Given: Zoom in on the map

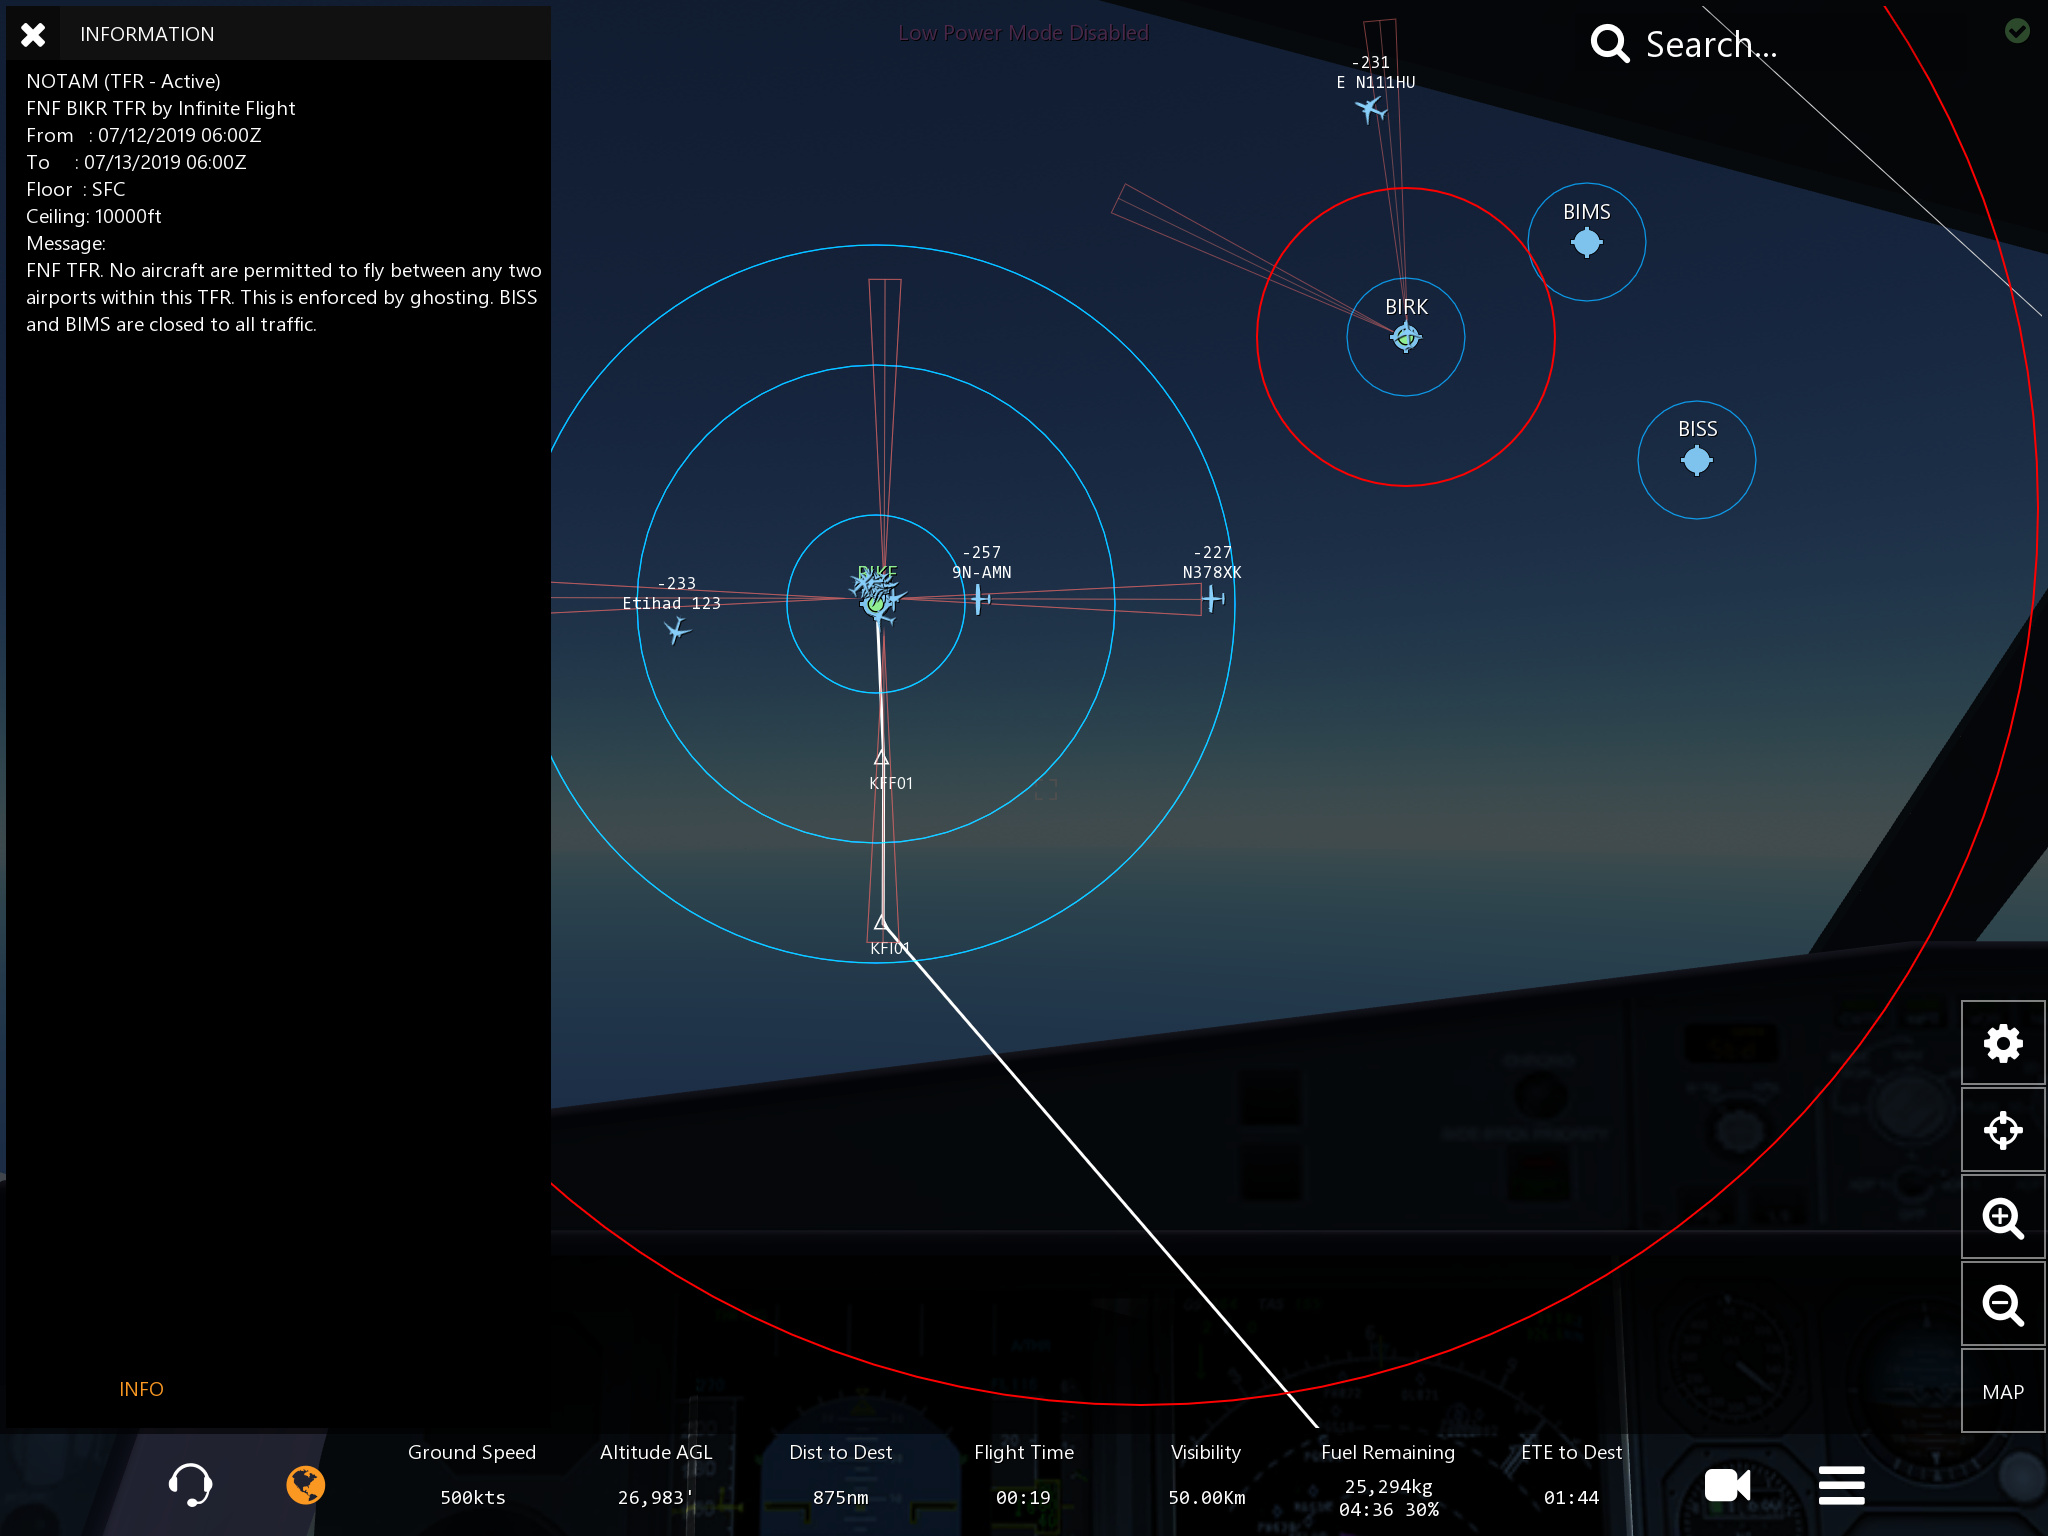Looking at the screenshot, I should click(2002, 1218).
